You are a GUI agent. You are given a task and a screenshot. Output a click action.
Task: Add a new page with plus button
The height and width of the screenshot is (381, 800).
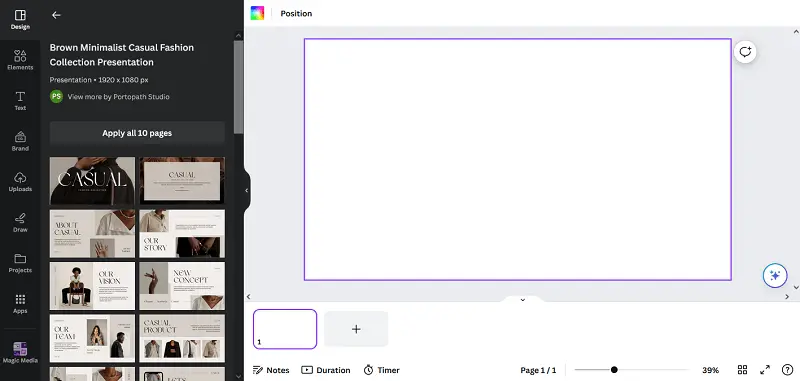pyautogui.click(x=356, y=329)
